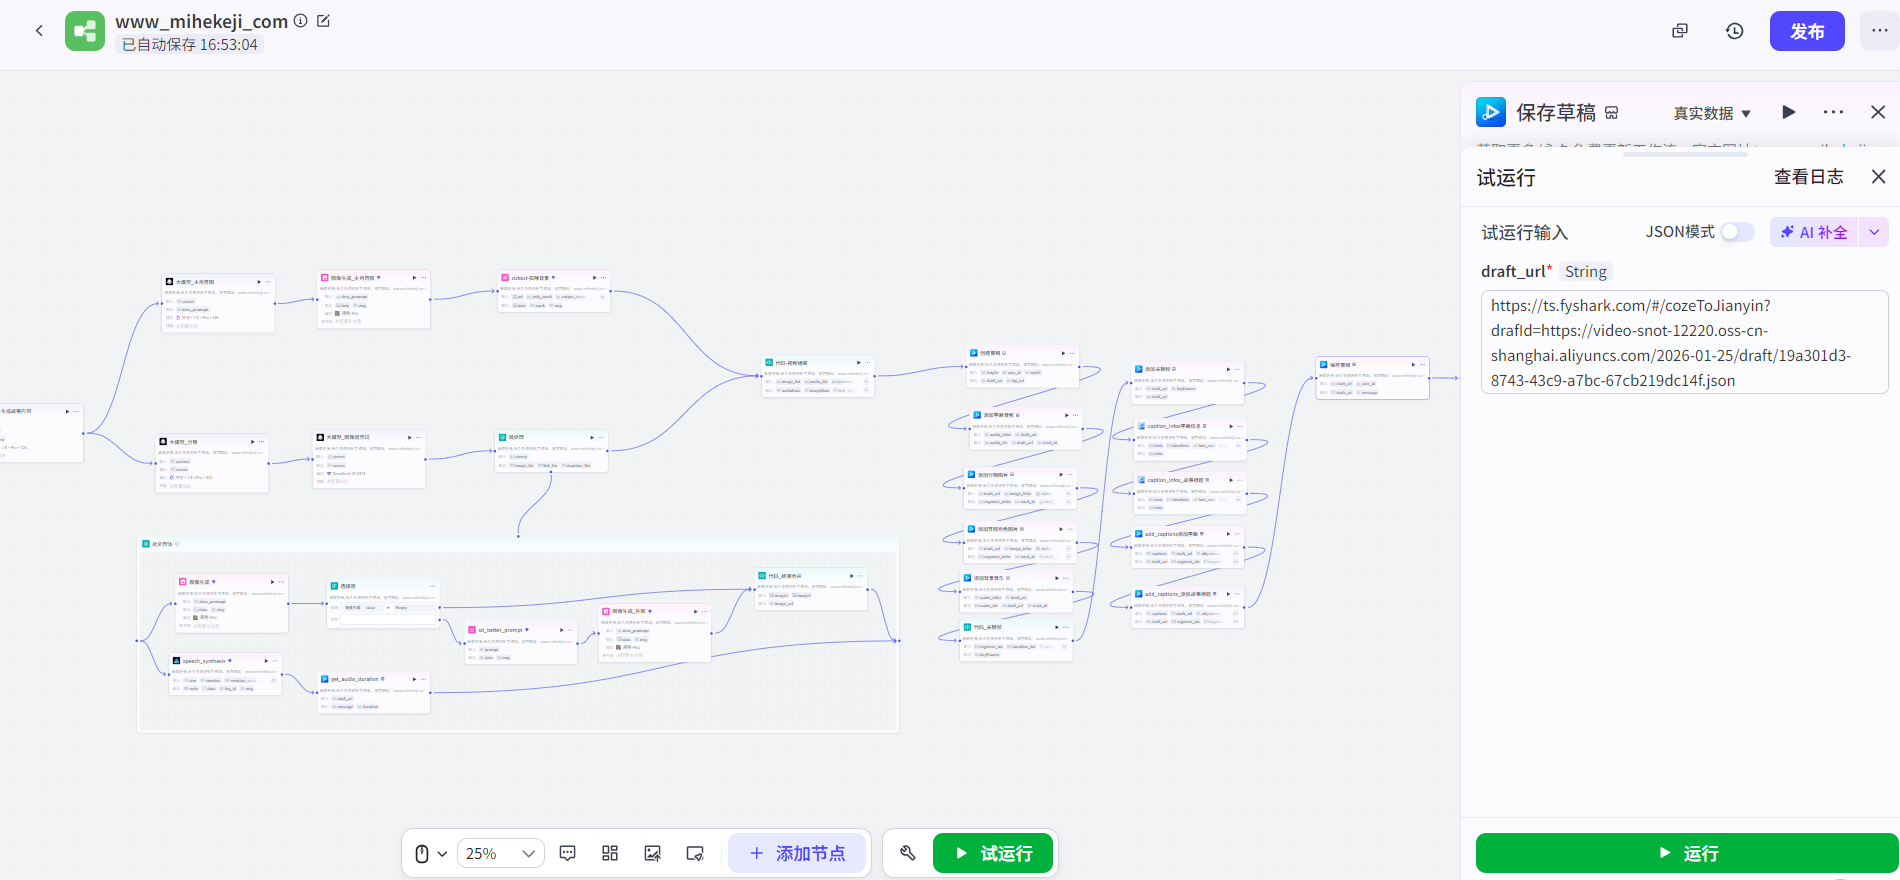Image resolution: width=1900 pixels, height=880 pixels.
Task: Click the image upload icon in bottom toolbar
Action: 652,853
